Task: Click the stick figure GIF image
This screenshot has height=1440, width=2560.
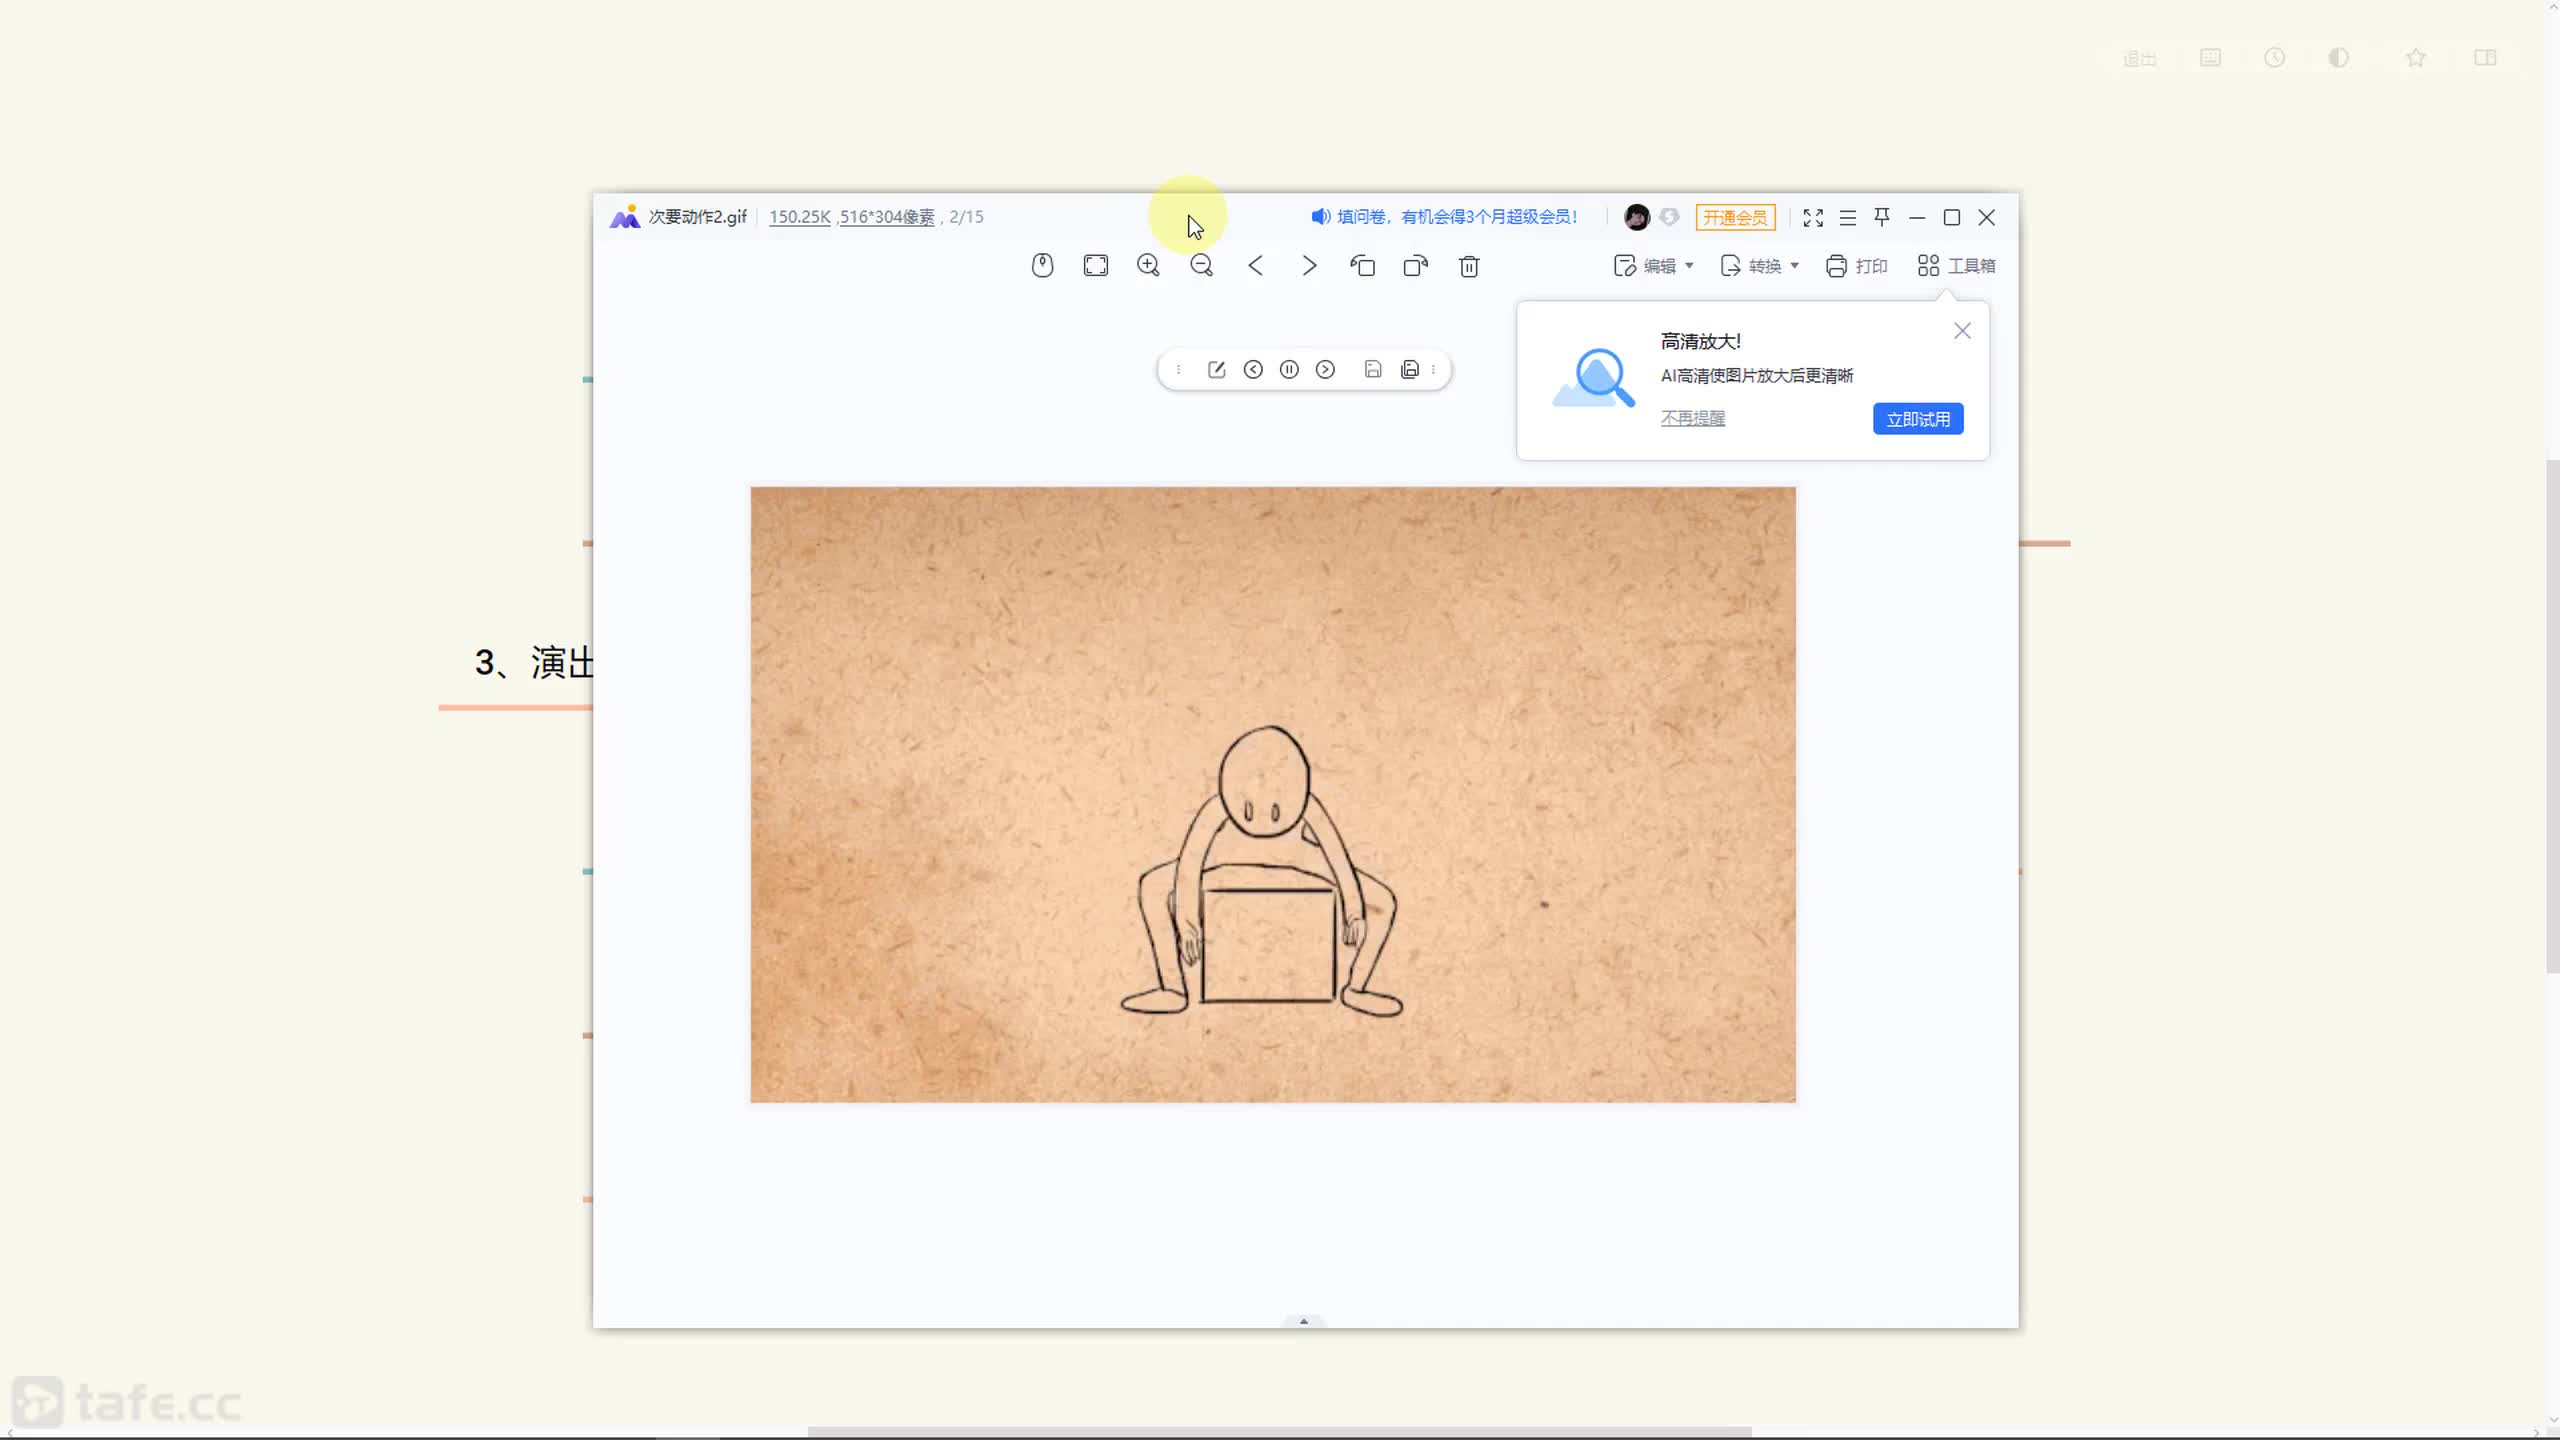Action: click(x=1273, y=795)
